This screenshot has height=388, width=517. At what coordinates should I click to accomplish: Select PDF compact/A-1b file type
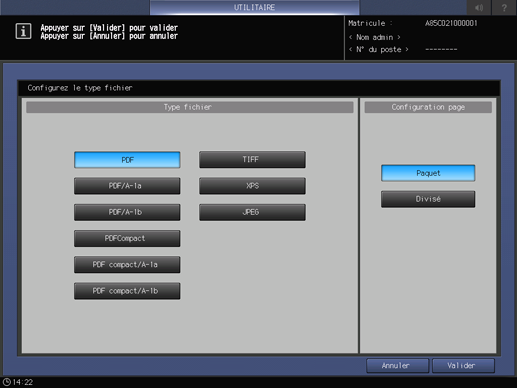[127, 291]
